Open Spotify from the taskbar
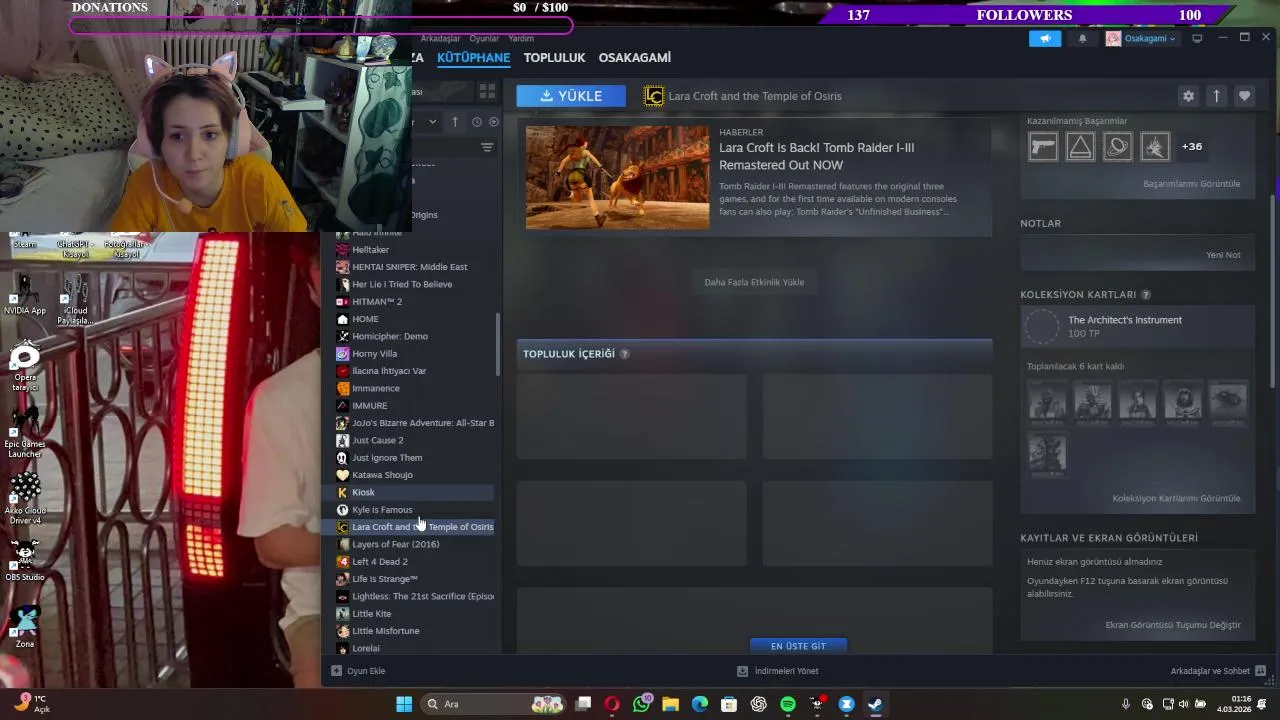 [788, 704]
